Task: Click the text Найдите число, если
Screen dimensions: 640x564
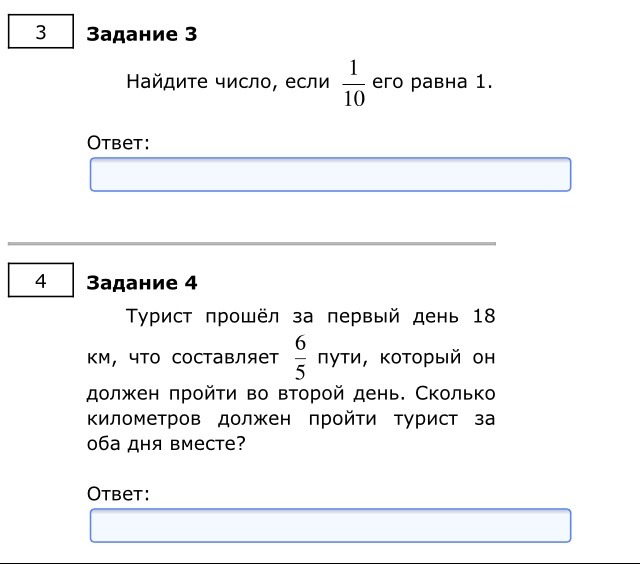Action: (228, 82)
